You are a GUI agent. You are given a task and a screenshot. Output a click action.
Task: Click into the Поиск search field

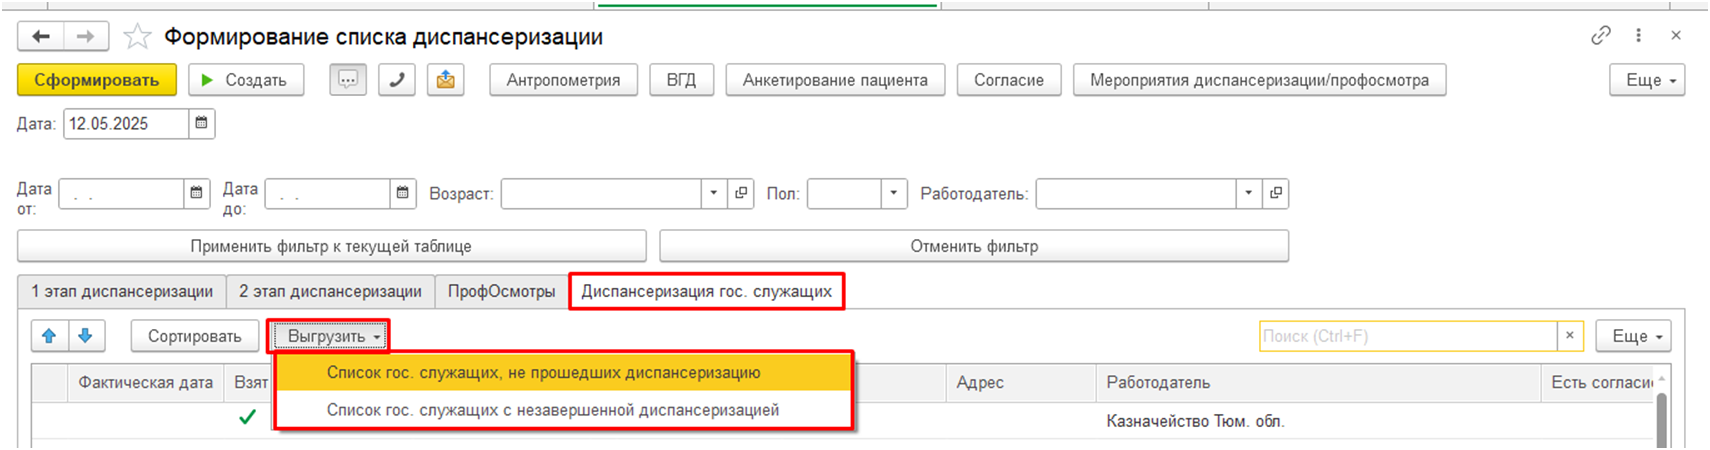[x=1407, y=336]
